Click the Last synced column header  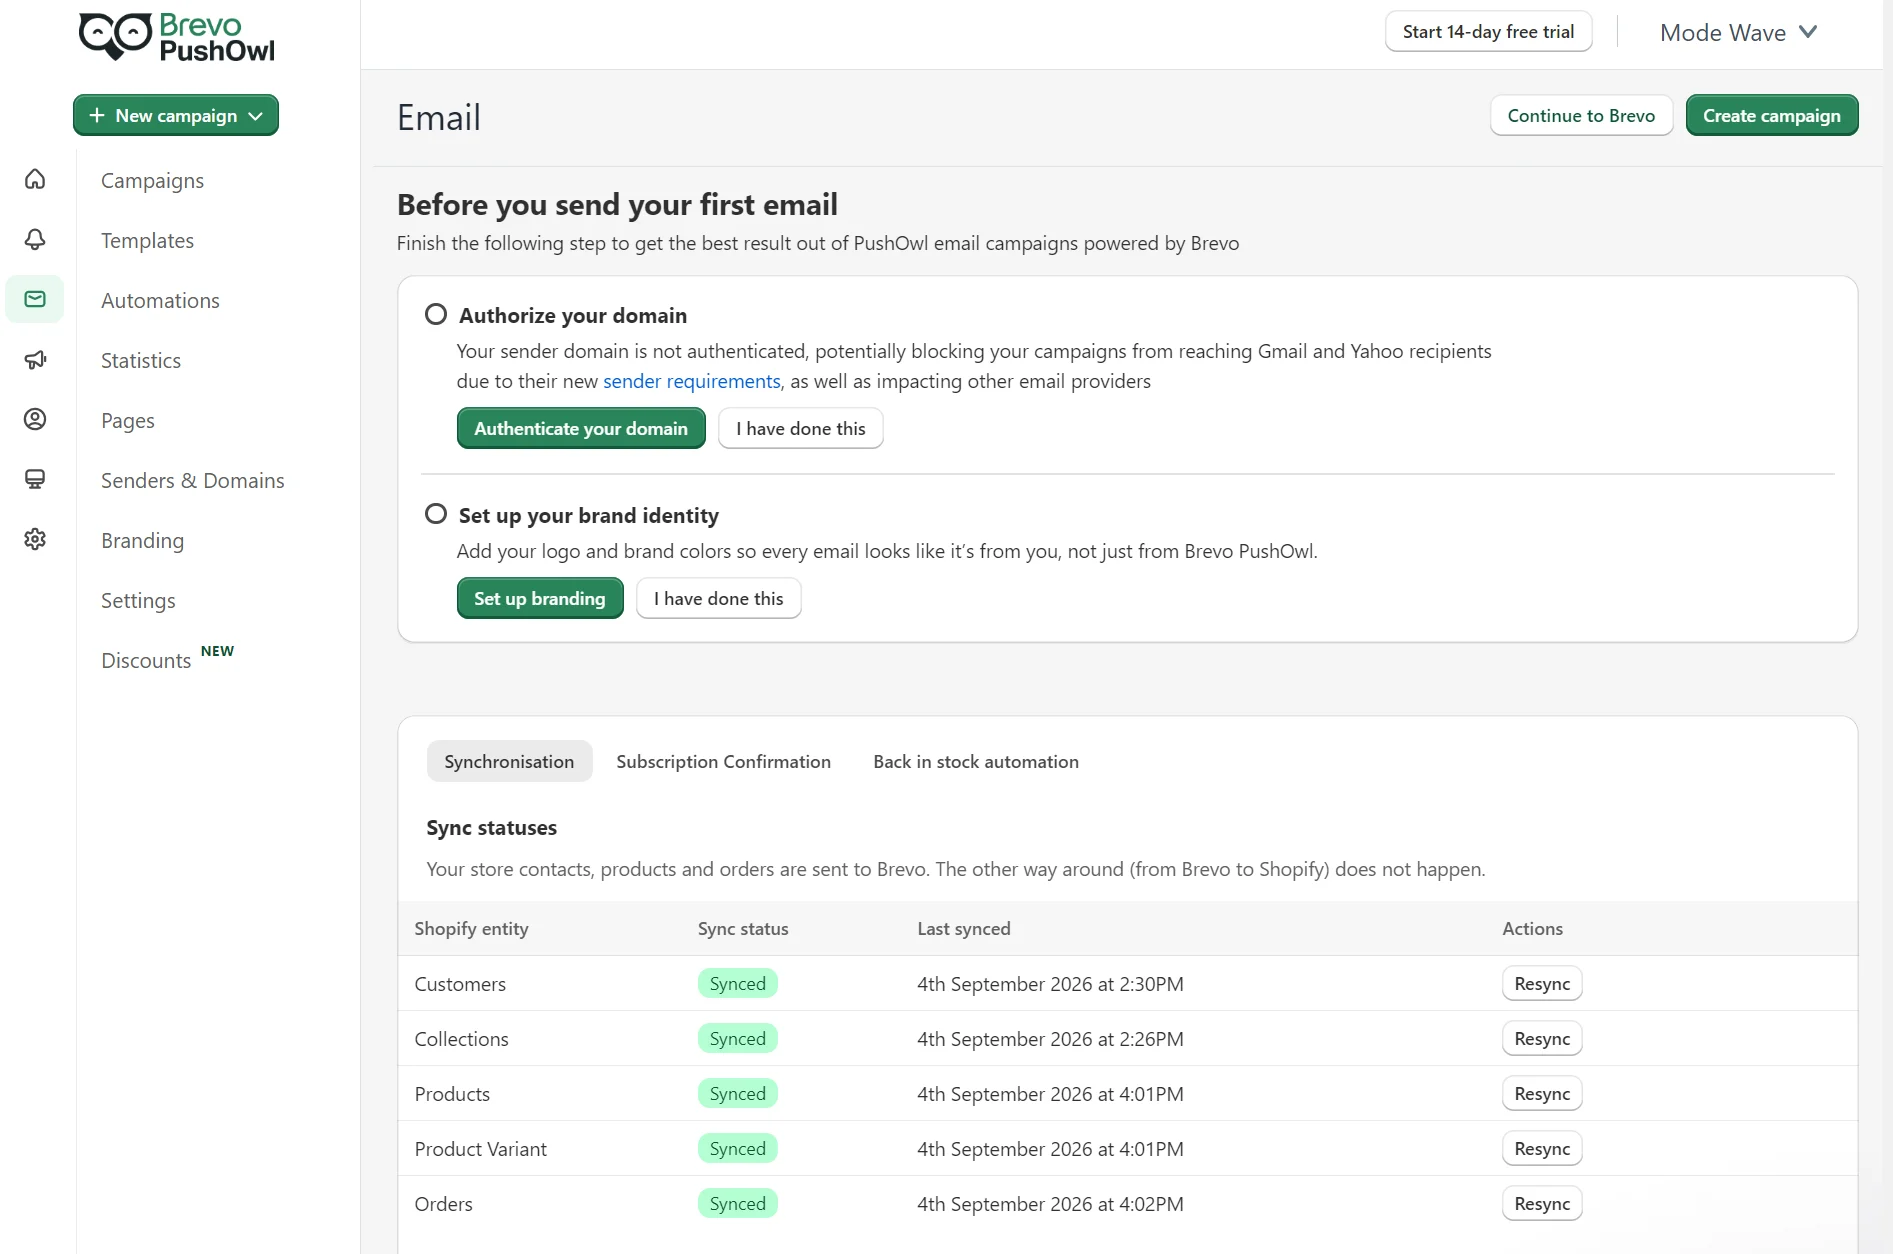pyautogui.click(x=964, y=928)
